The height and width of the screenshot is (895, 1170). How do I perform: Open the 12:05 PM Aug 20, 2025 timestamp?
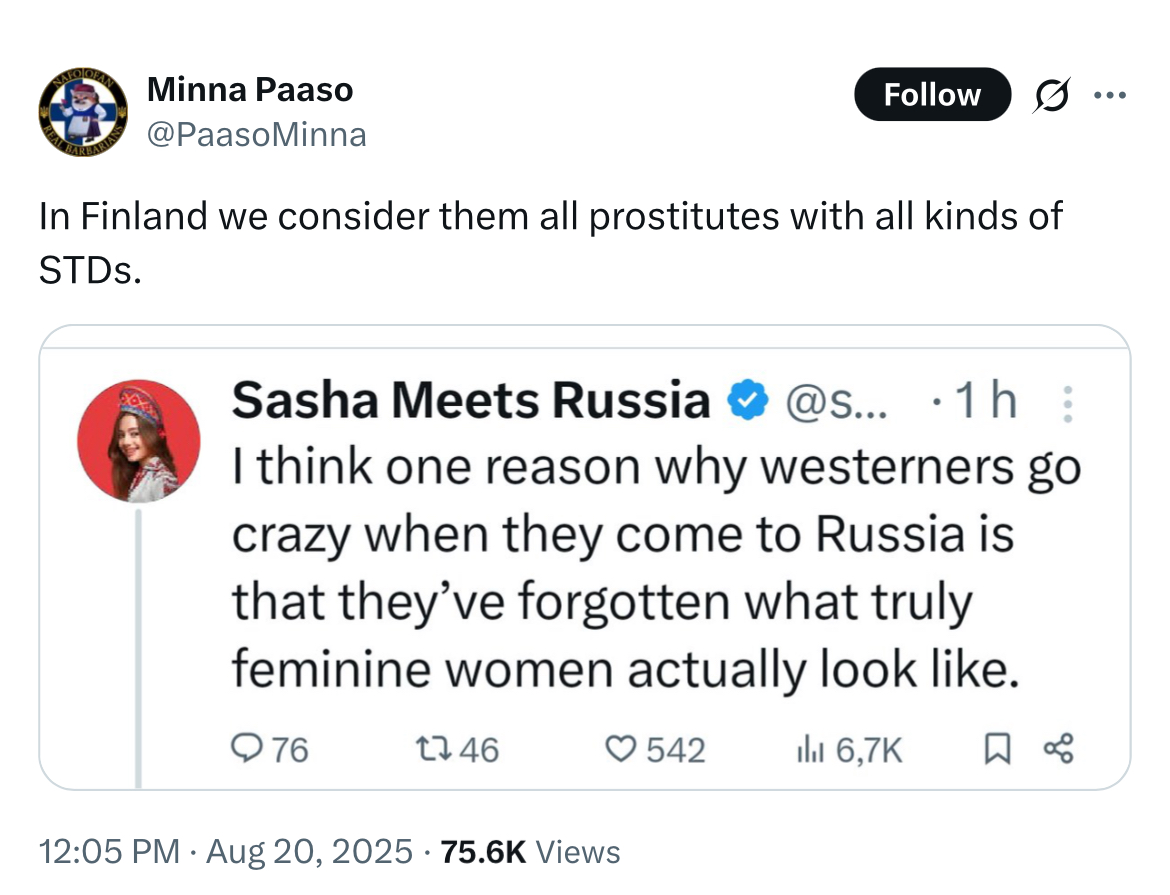coord(225,852)
